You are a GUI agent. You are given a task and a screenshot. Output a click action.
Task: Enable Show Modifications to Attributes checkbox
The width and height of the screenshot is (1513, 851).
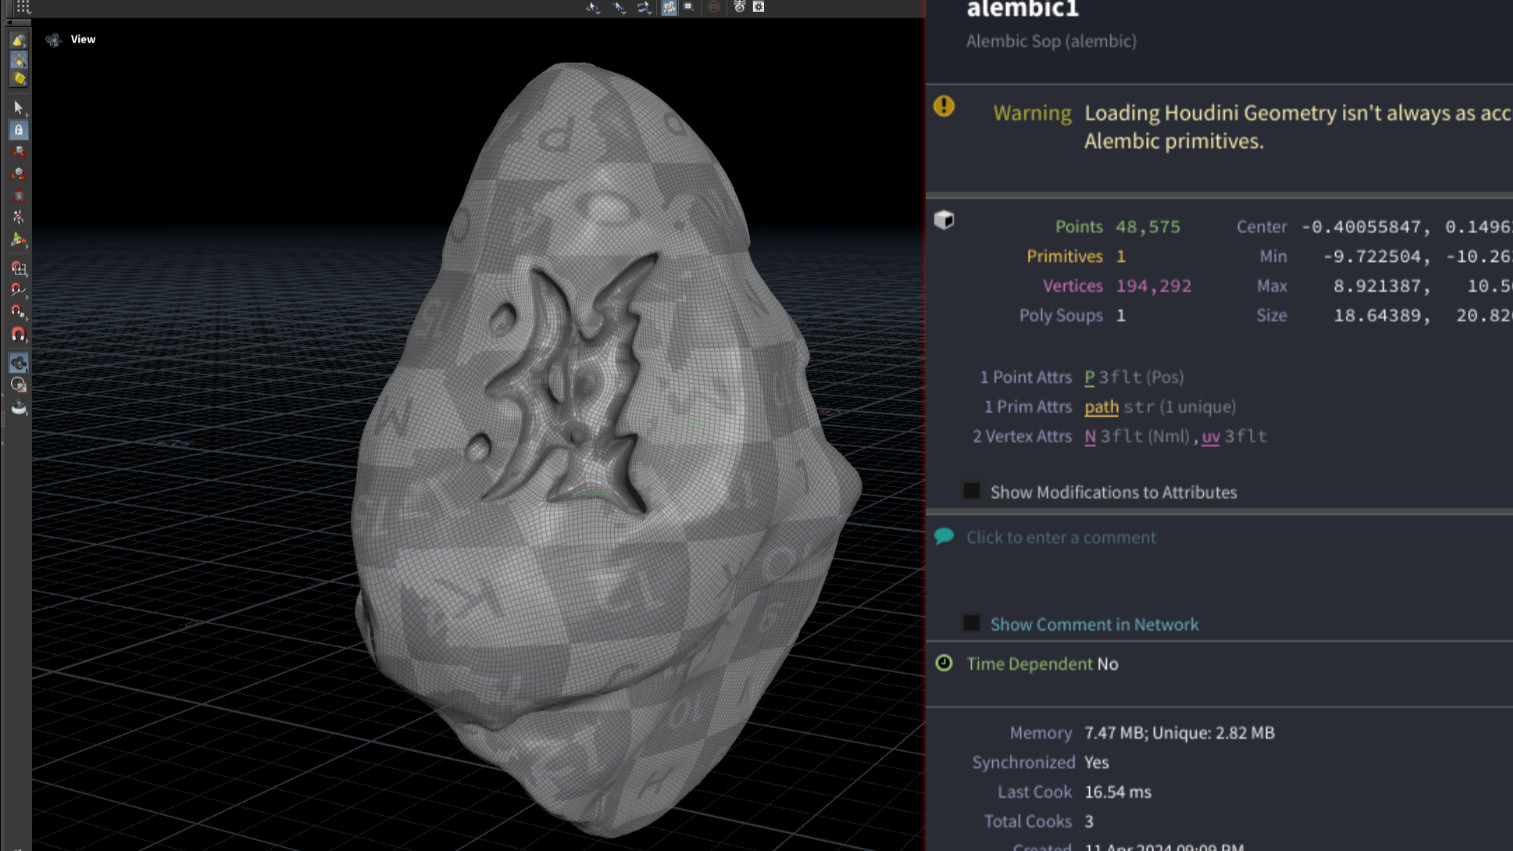click(x=971, y=491)
